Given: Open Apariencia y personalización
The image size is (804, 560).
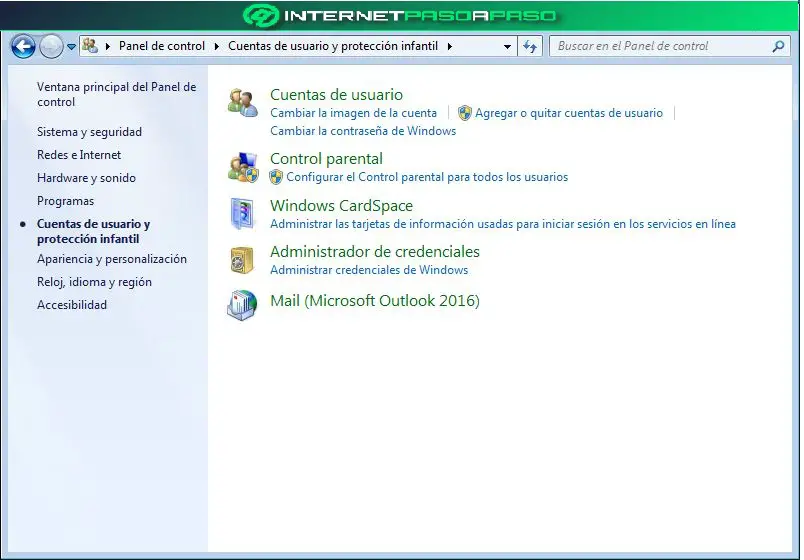Looking at the screenshot, I should pyautogui.click(x=112, y=259).
